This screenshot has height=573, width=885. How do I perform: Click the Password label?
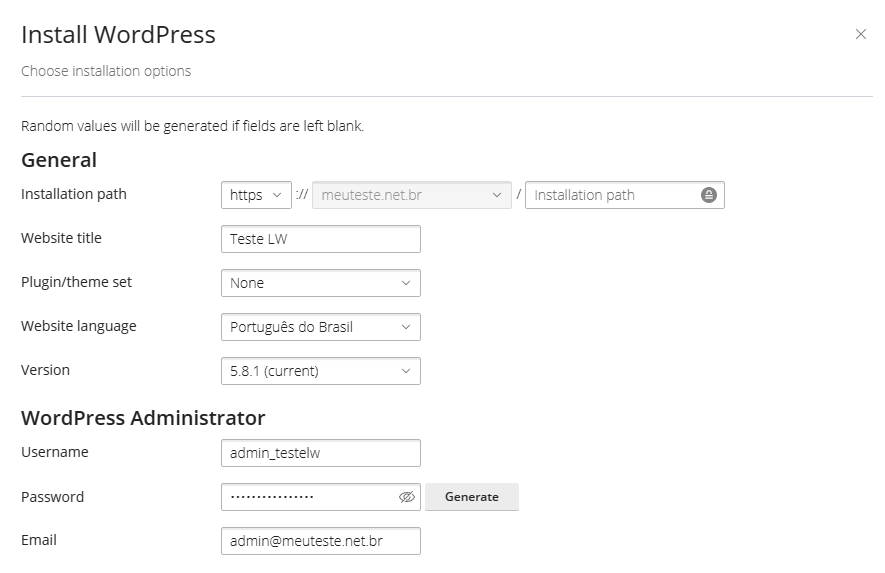point(52,497)
